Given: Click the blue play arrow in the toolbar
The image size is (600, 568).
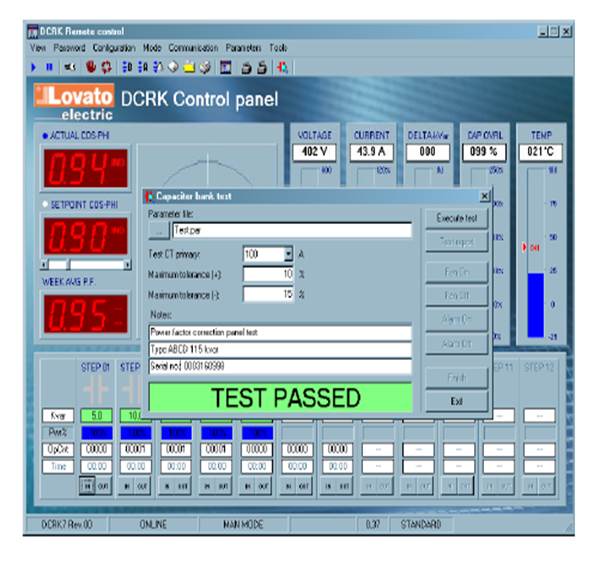Looking at the screenshot, I should [x=33, y=67].
